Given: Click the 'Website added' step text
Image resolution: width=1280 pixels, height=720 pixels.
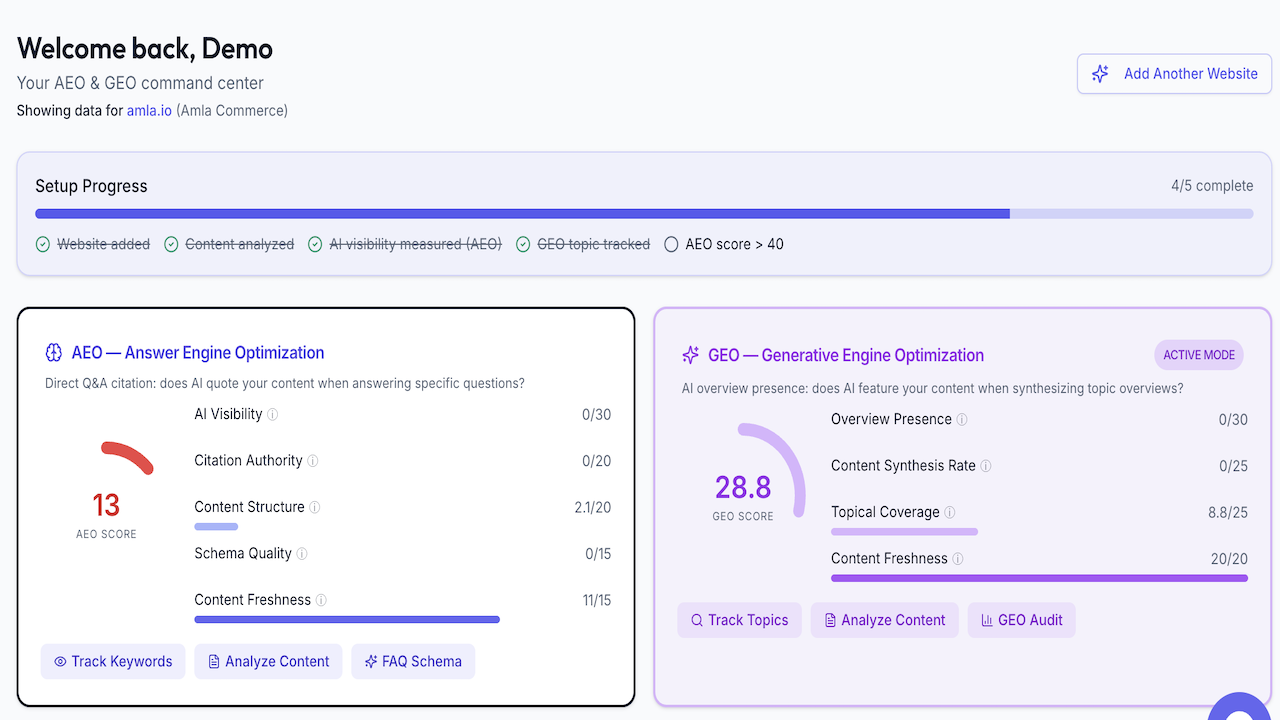Looking at the screenshot, I should click(103, 244).
